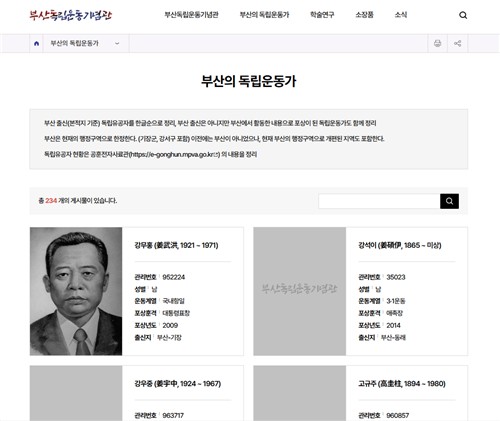Click birthplace value 부산-동래
The width and height of the screenshot is (500, 421).
click(x=393, y=337)
